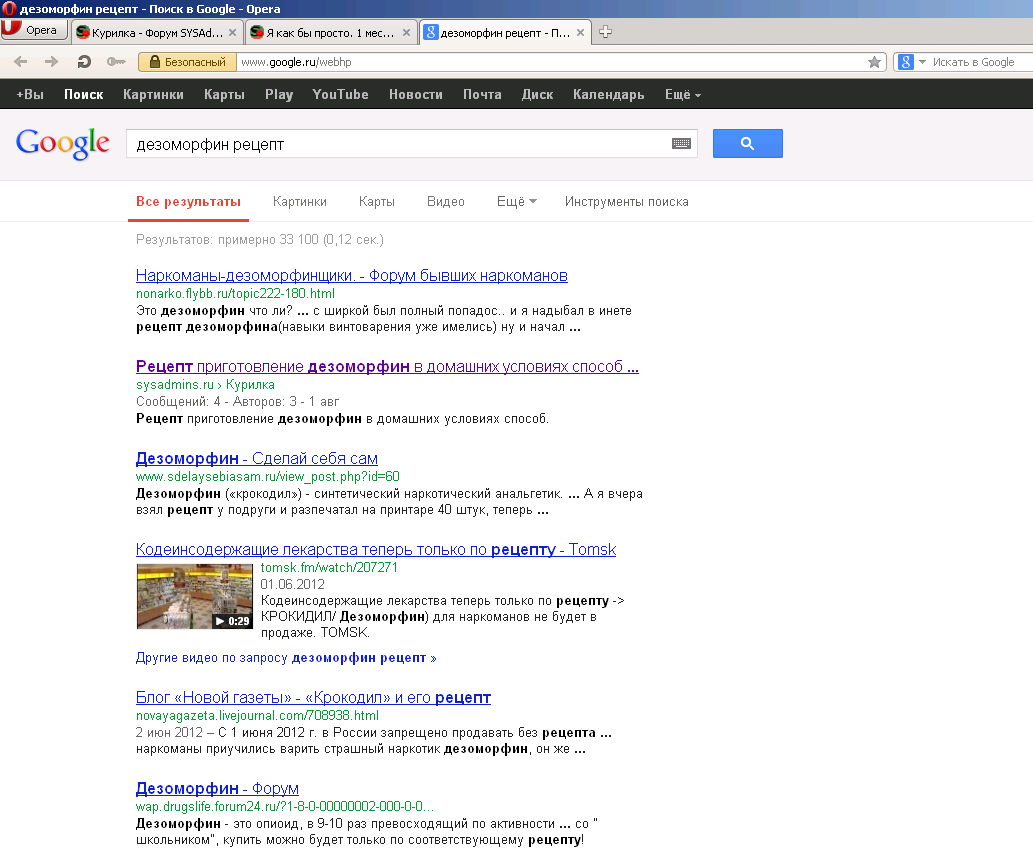Expand the Ещё results filter dropdown

(x=516, y=202)
